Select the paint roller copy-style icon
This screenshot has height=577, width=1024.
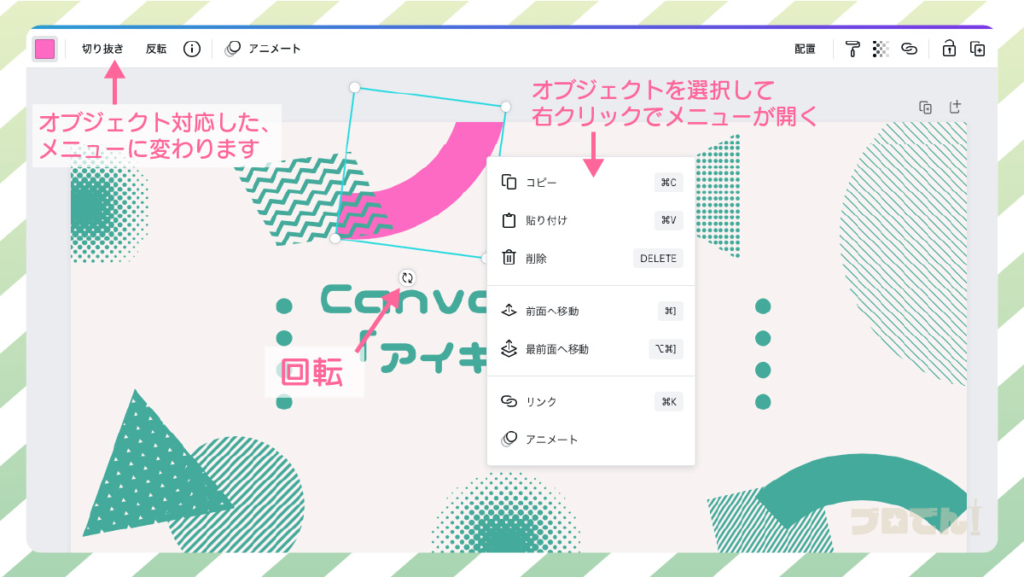coord(852,49)
